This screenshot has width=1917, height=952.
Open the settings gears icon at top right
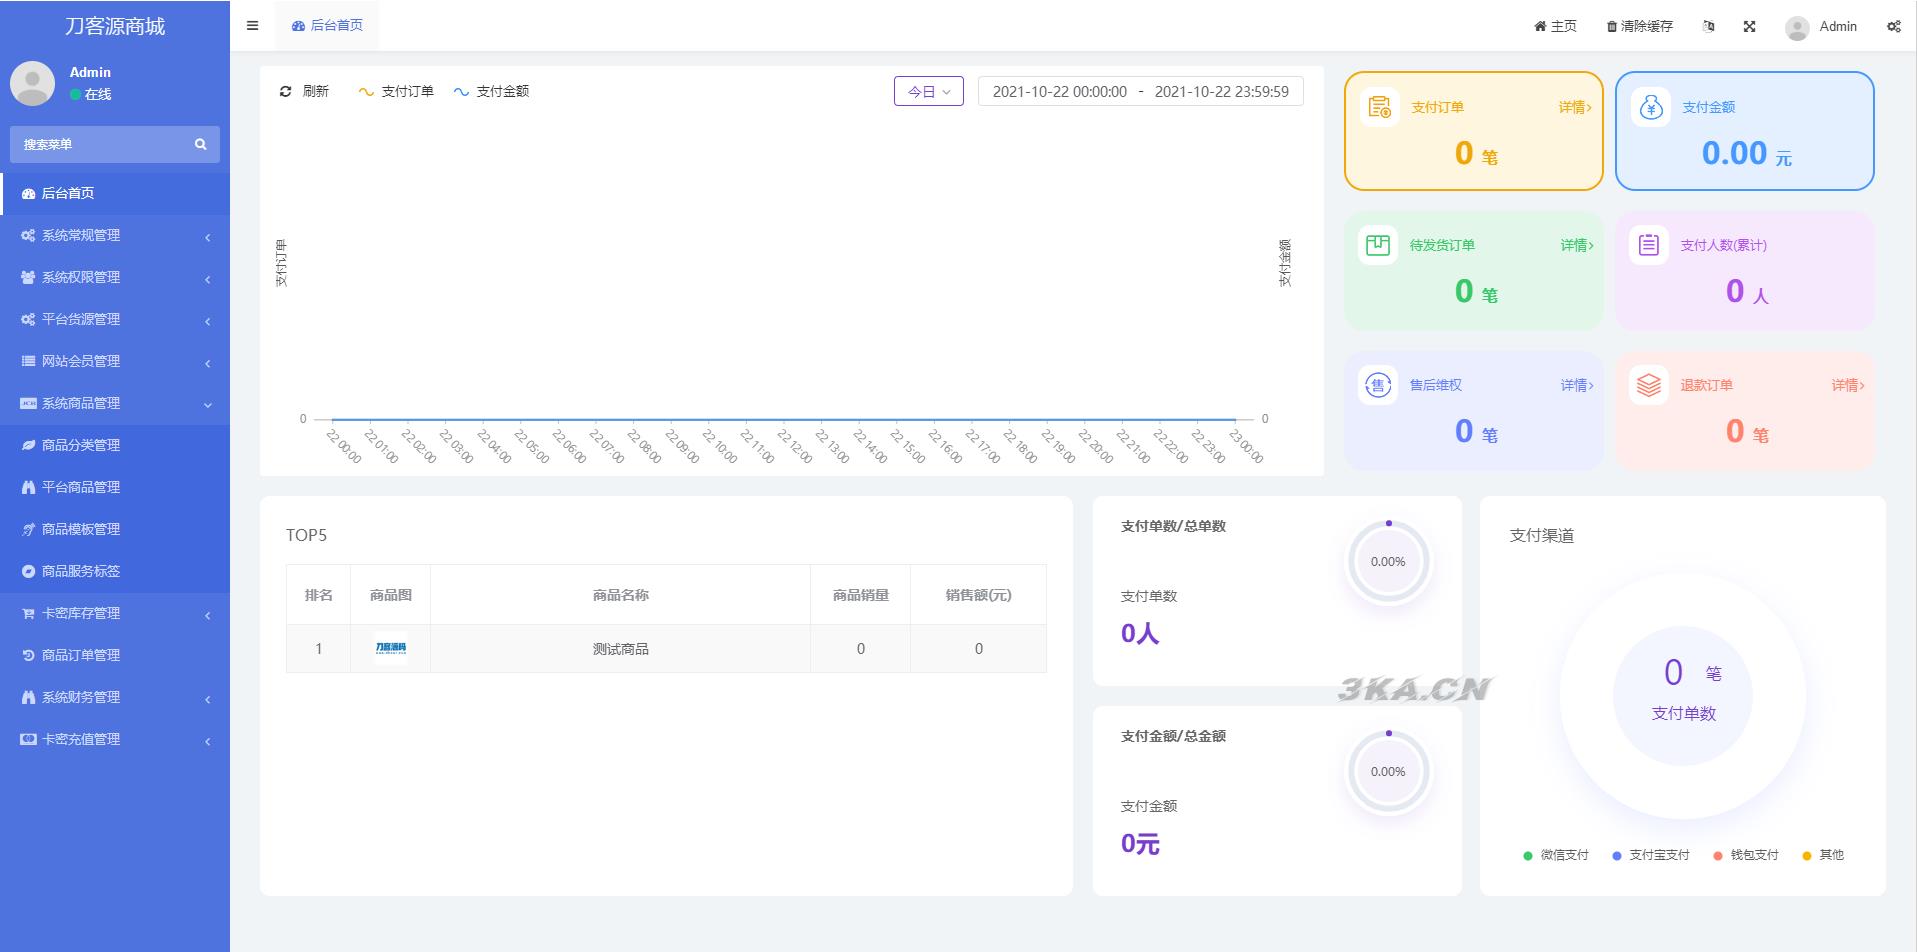(1893, 27)
